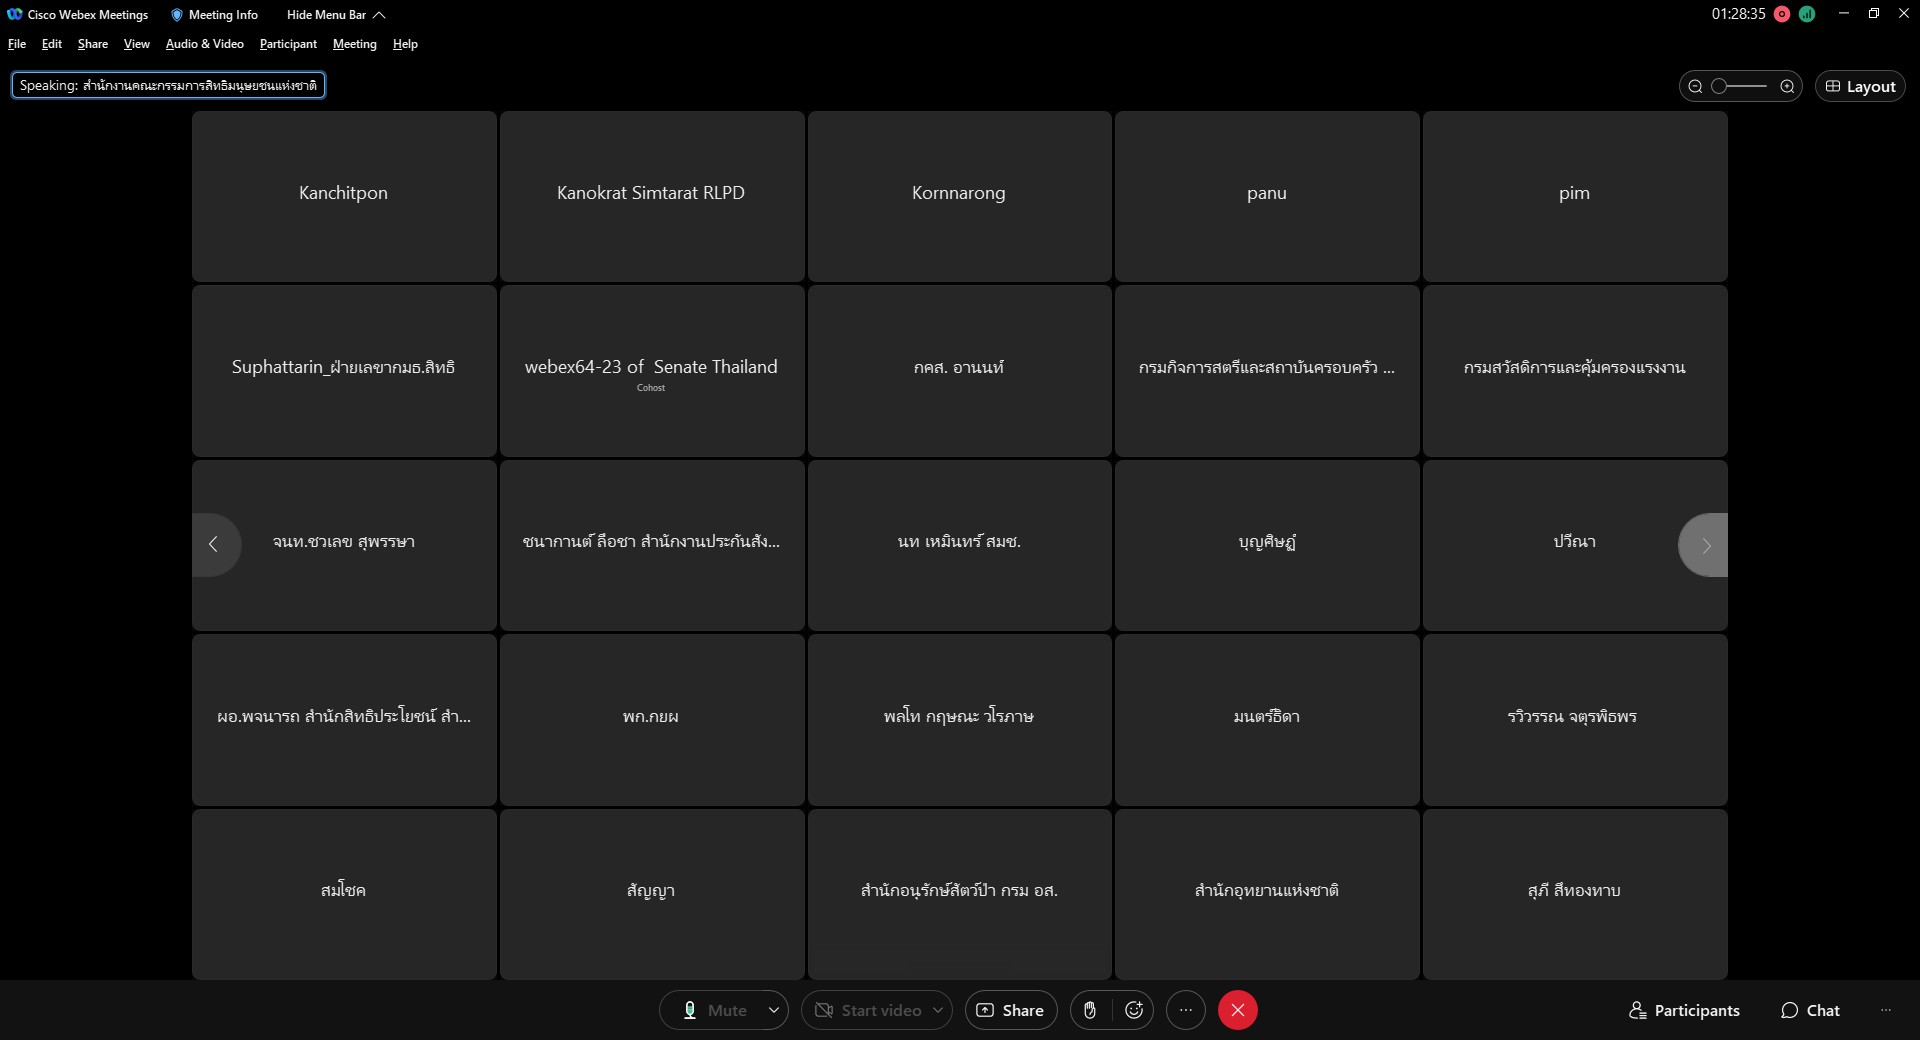Start video camera
Viewport: 1920px width, 1040px height.
(x=868, y=1010)
